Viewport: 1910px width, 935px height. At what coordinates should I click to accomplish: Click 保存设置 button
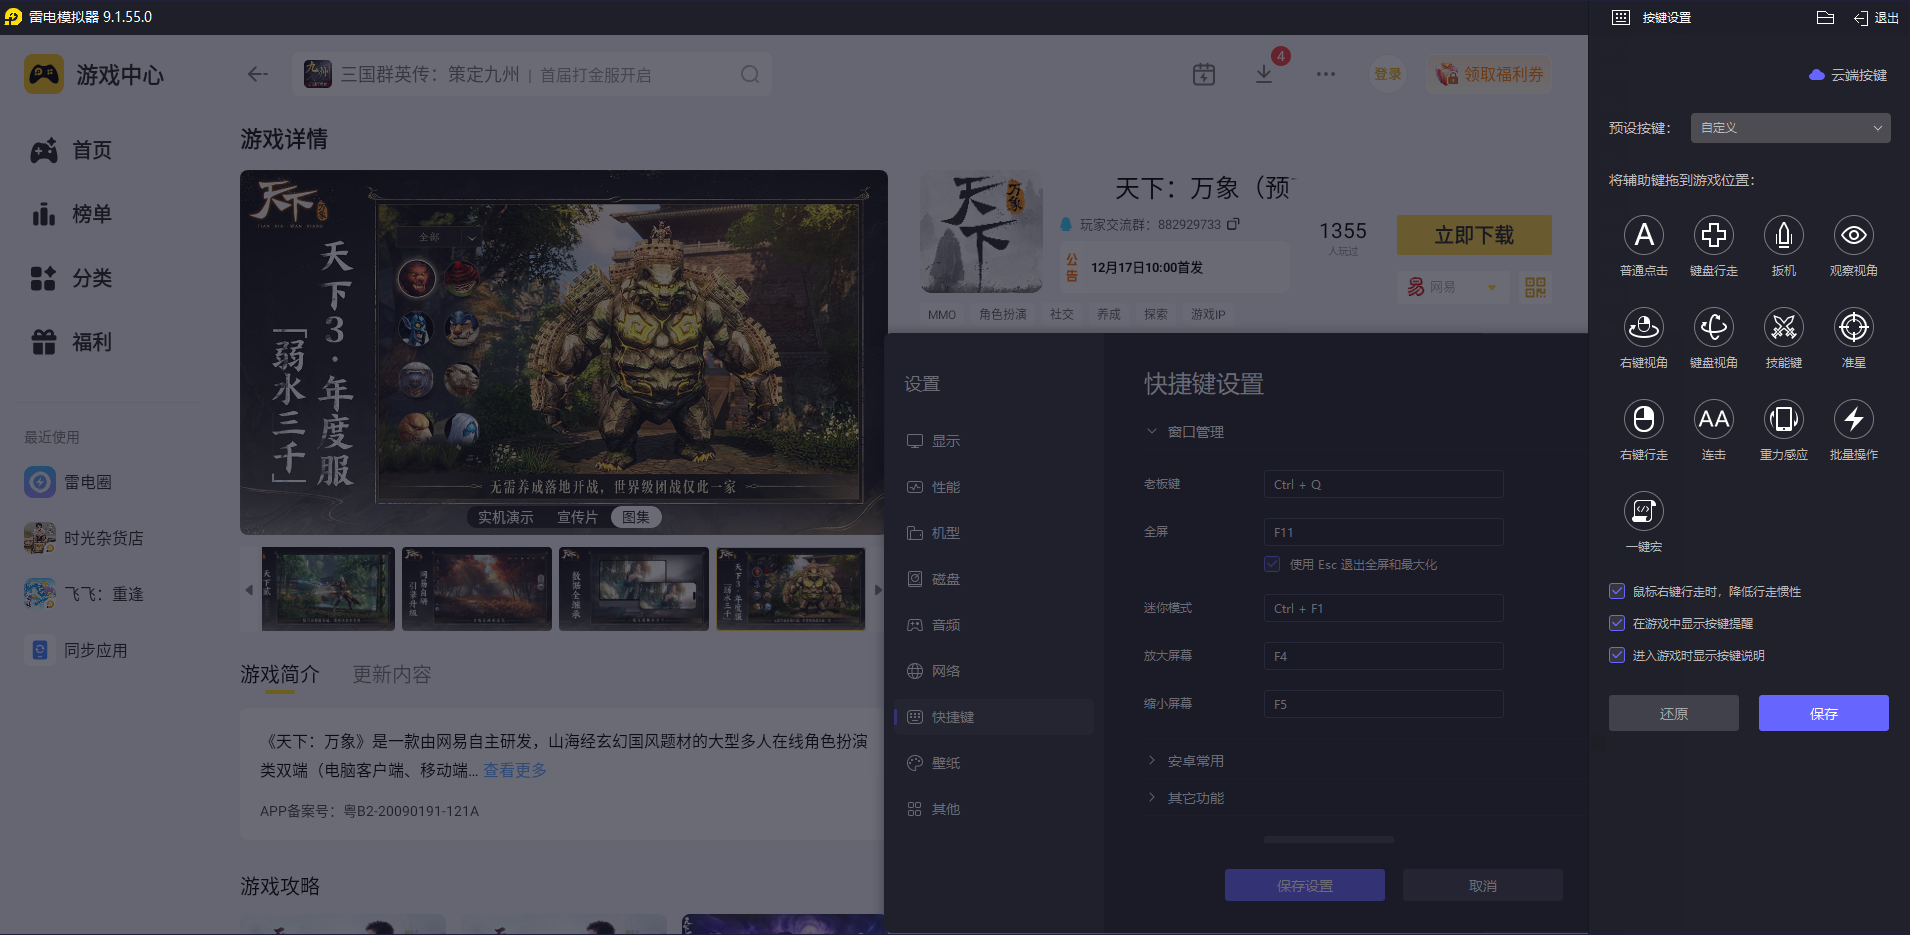[1305, 885]
